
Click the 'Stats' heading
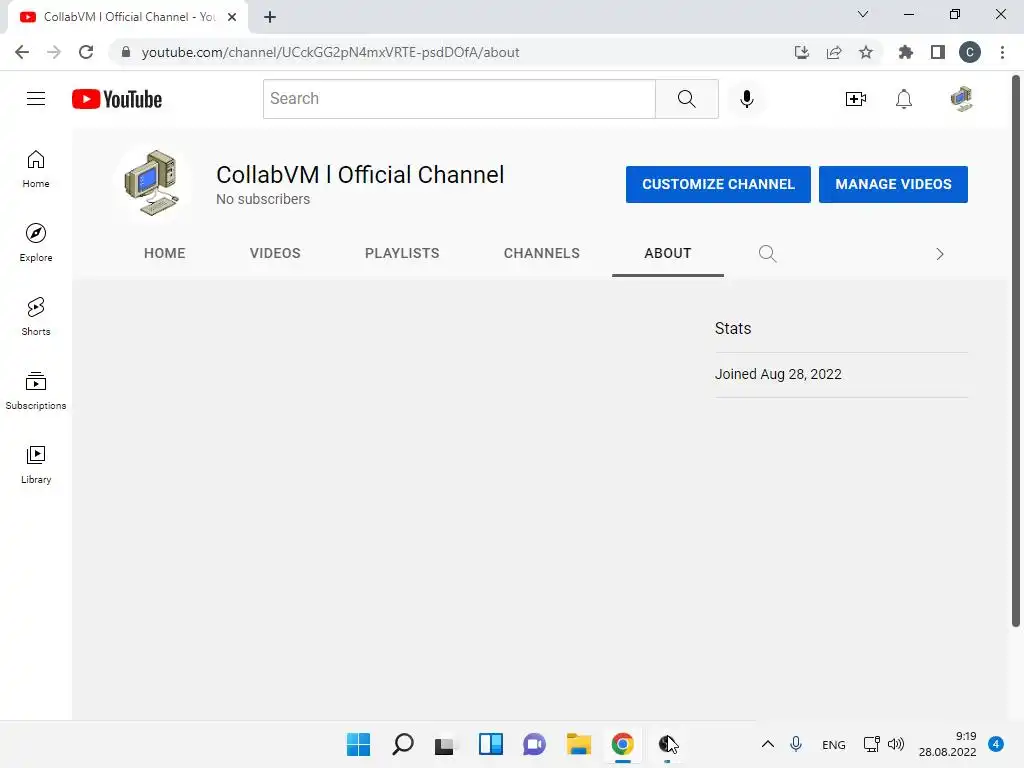[x=733, y=328]
